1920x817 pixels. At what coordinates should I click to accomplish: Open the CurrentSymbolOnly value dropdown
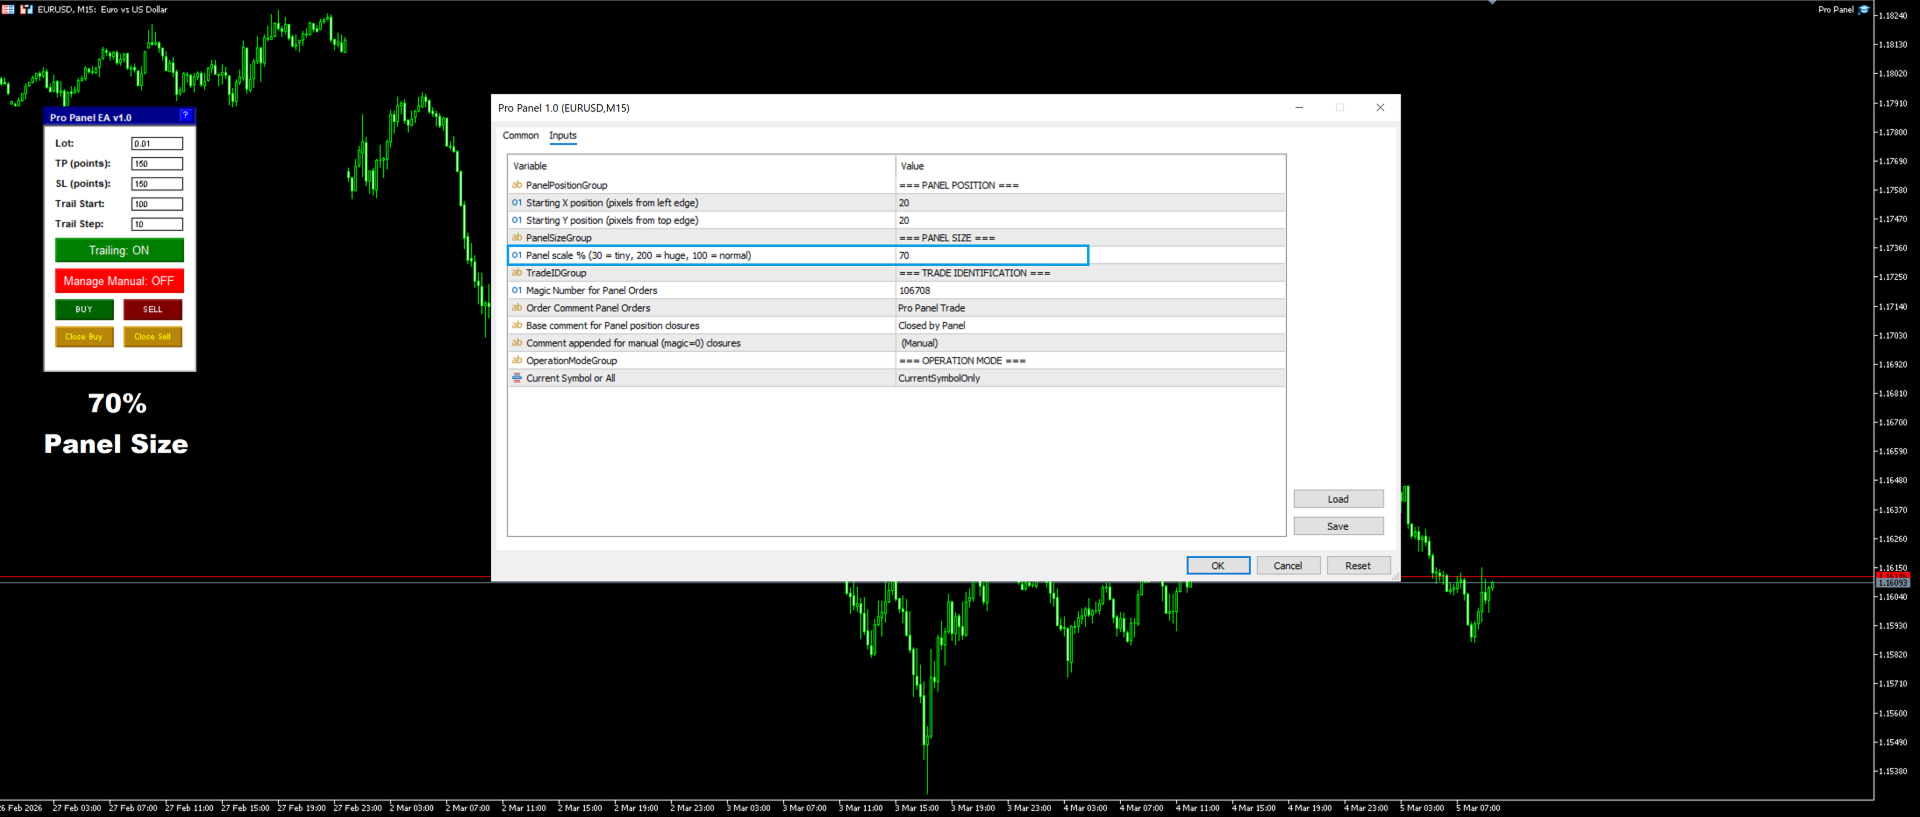tap(1090, 378)
